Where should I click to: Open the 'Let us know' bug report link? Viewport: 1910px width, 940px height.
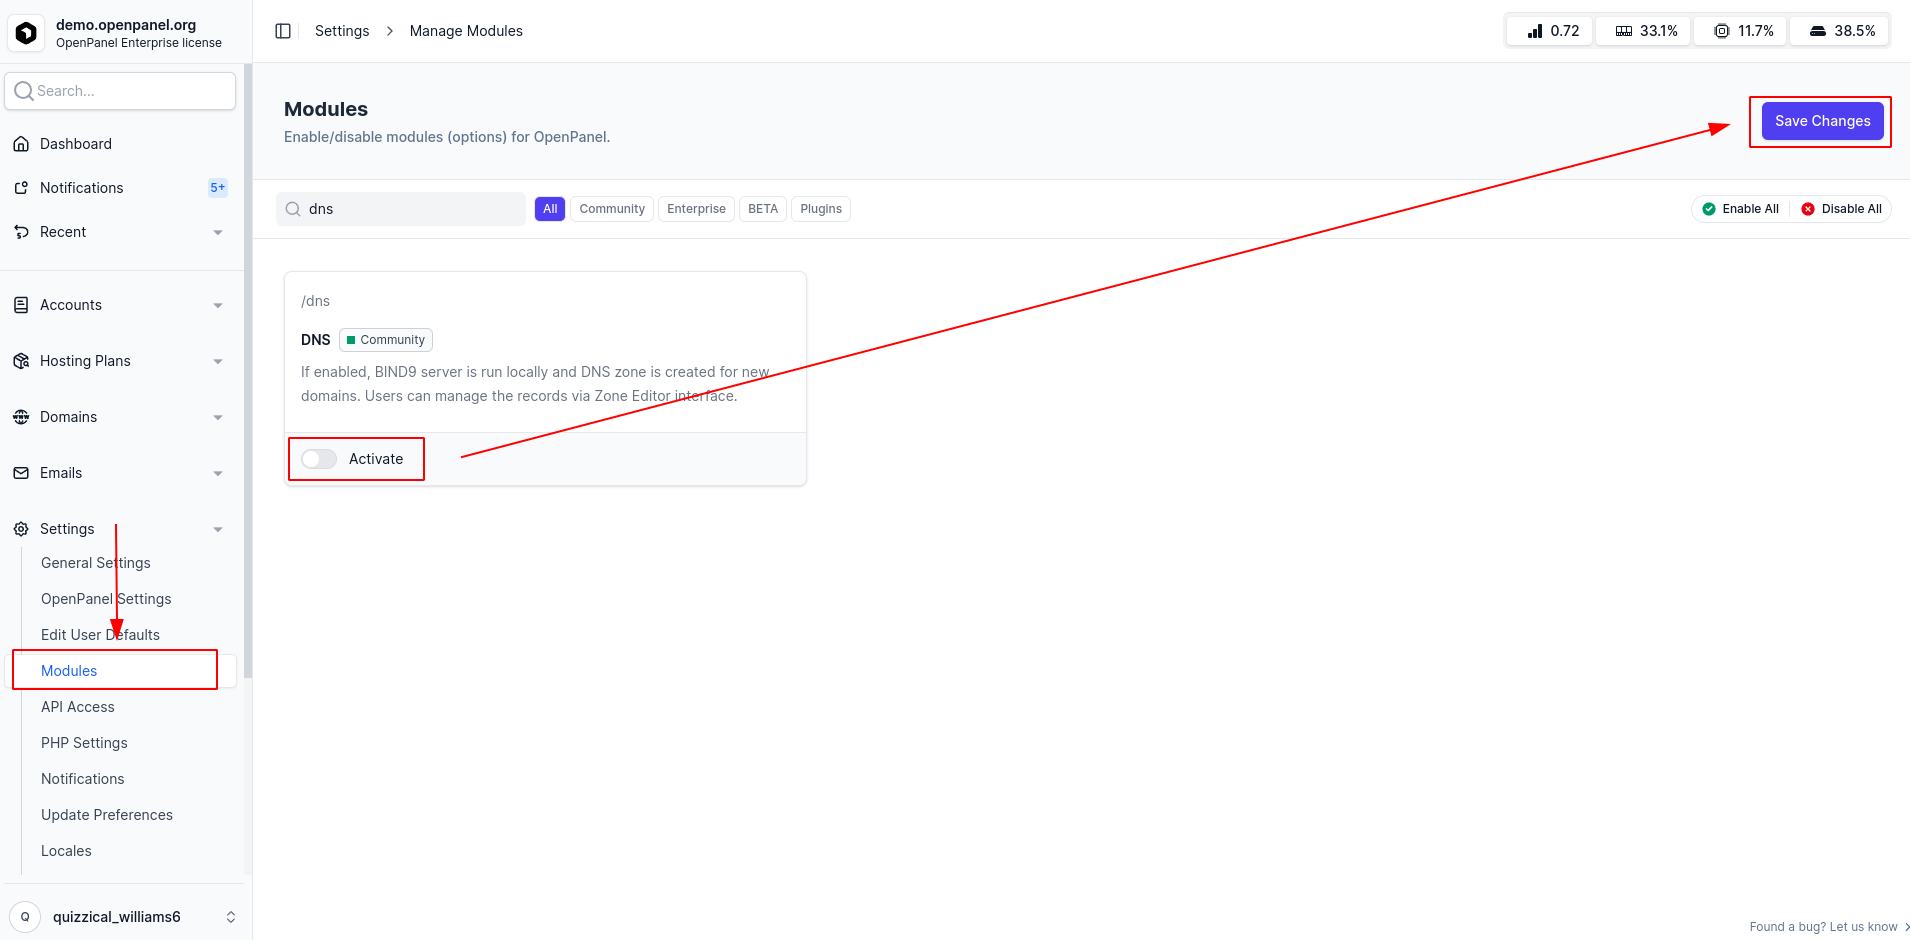pyautogui.click(x=1864, y=926)
